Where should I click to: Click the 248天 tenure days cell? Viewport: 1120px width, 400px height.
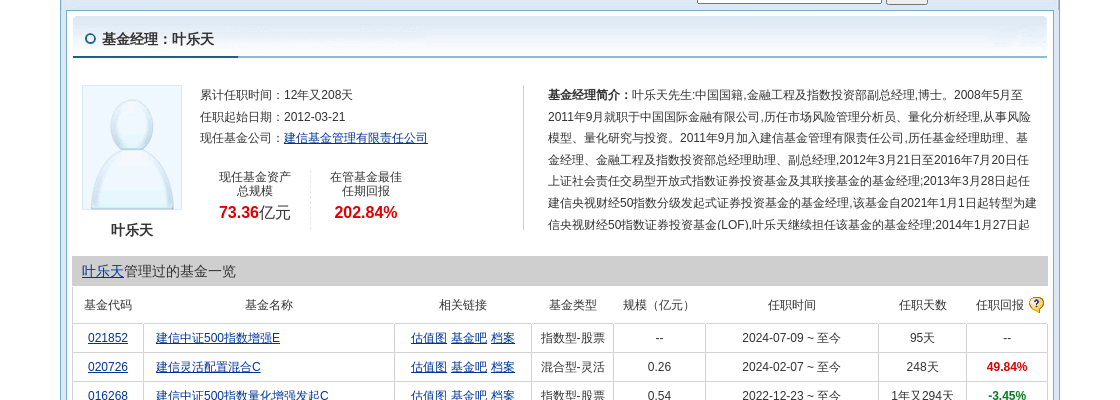tap(922, 367)
